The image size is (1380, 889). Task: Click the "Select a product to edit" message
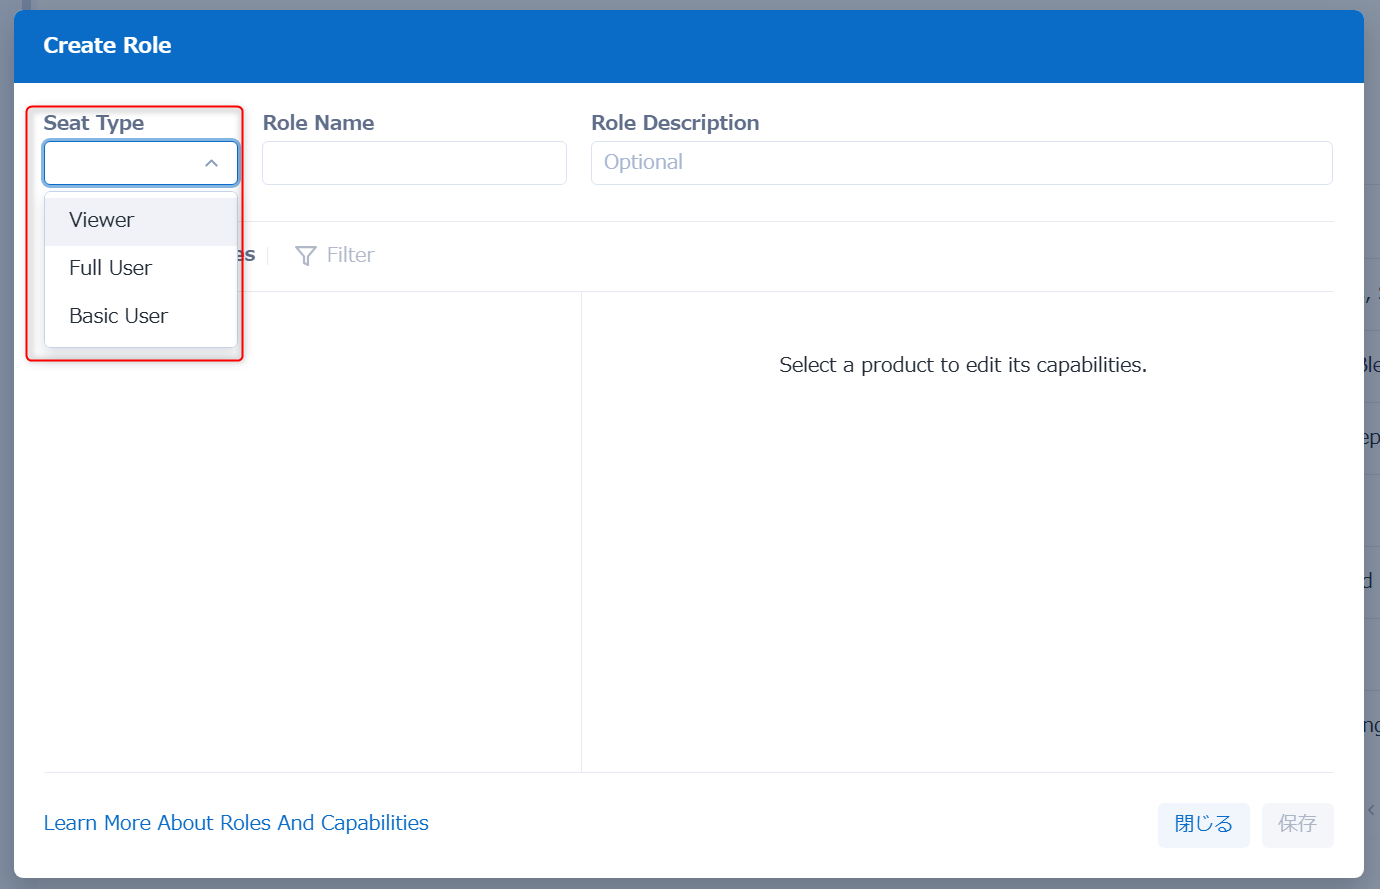(x=963, y=365)
